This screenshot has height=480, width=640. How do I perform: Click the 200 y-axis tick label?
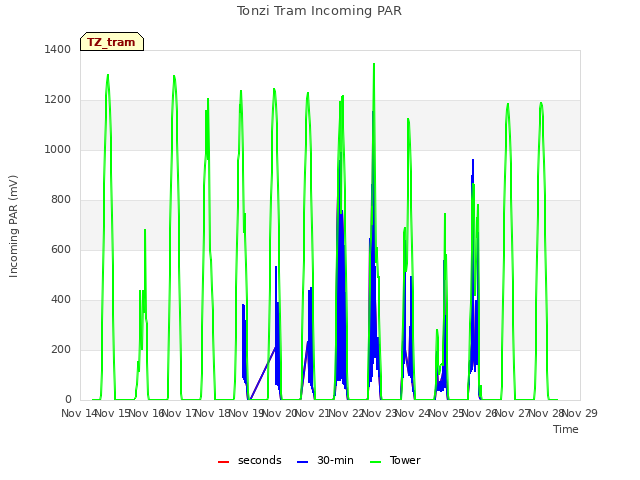click(61, 350)
